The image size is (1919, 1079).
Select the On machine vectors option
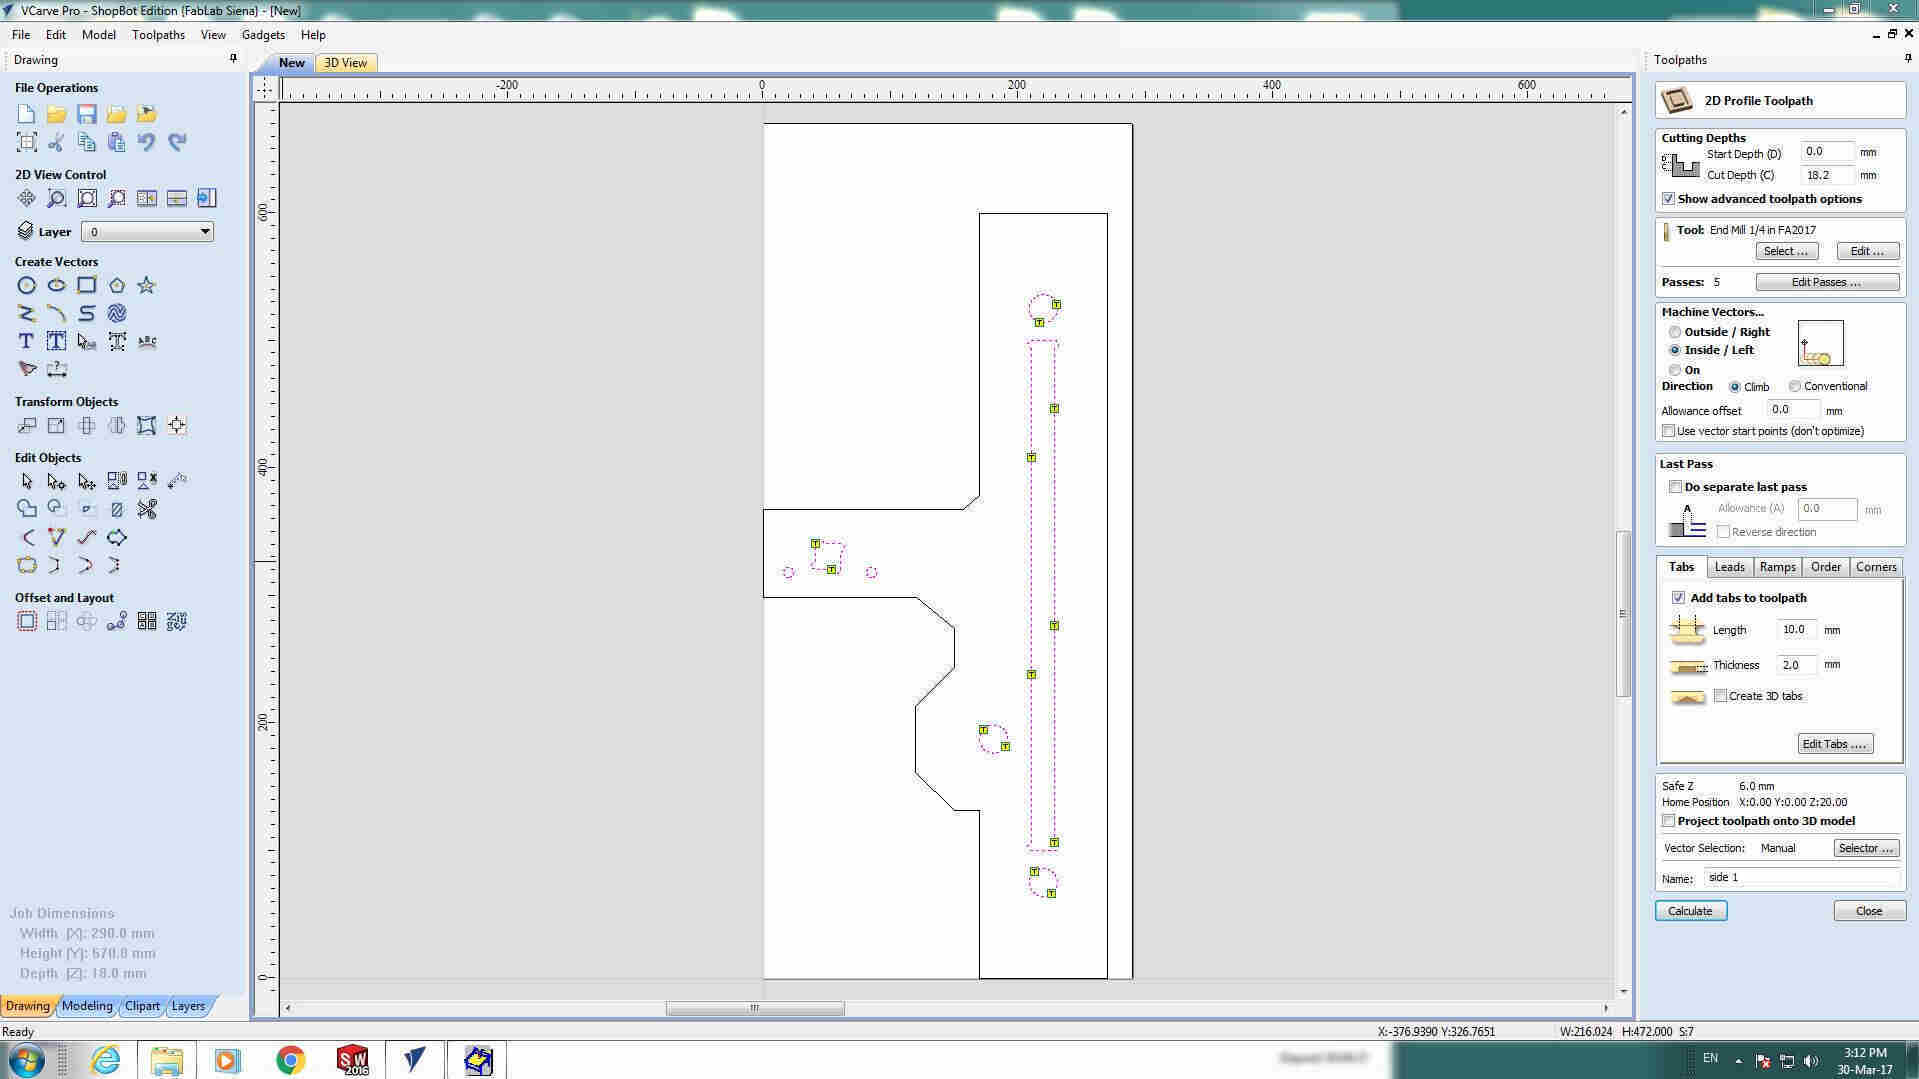point(1675,370)
